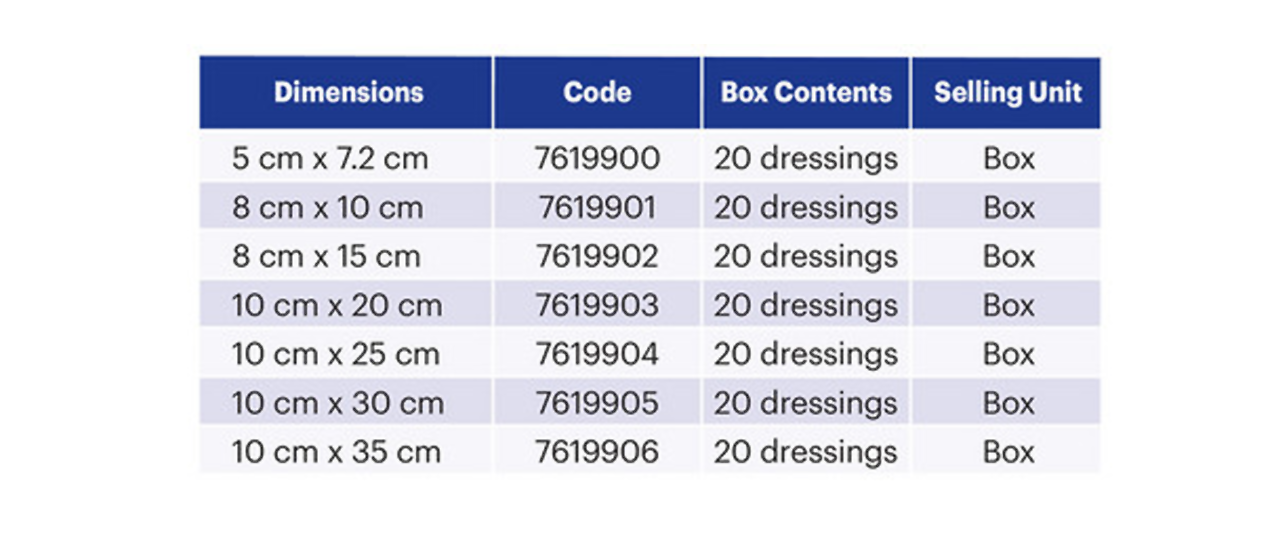Screen dimensions: 1280x544
Task: Click the 10 cm x 25 cm cell
Action: [x=336, y=355]
